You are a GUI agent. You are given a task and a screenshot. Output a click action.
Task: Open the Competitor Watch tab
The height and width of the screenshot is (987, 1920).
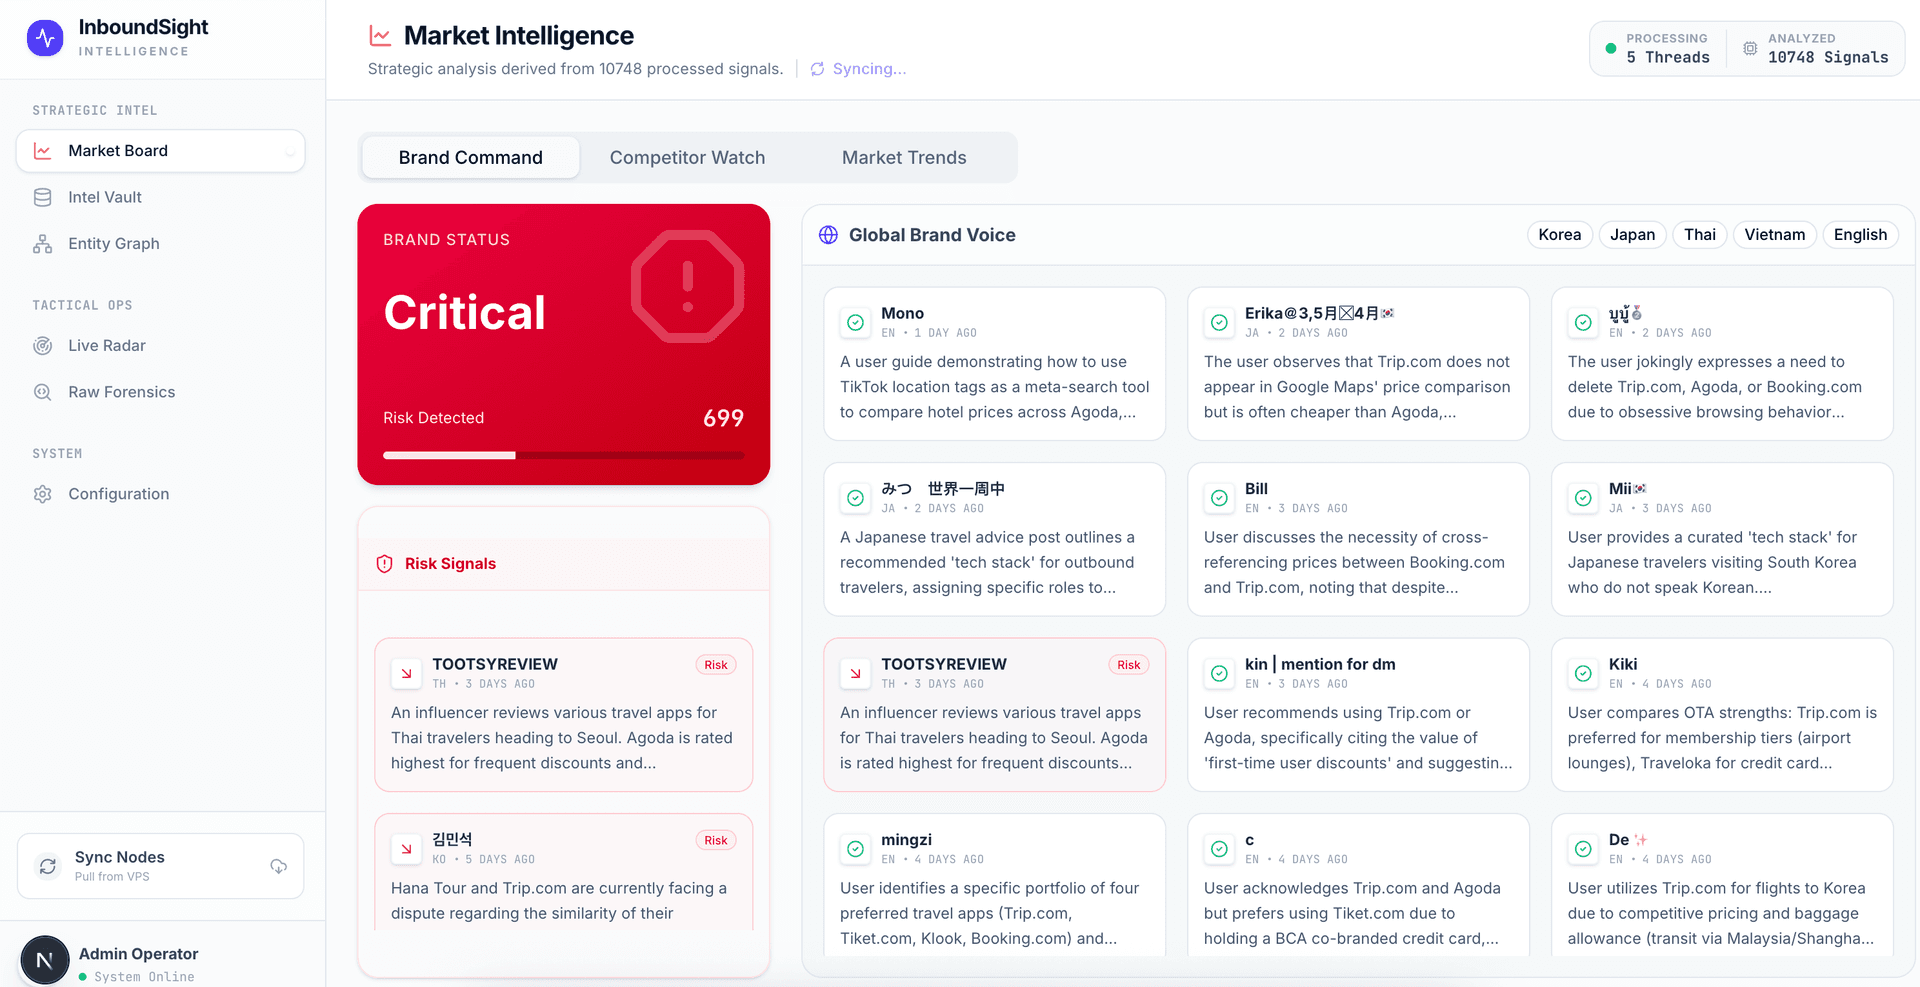(687, 158)
